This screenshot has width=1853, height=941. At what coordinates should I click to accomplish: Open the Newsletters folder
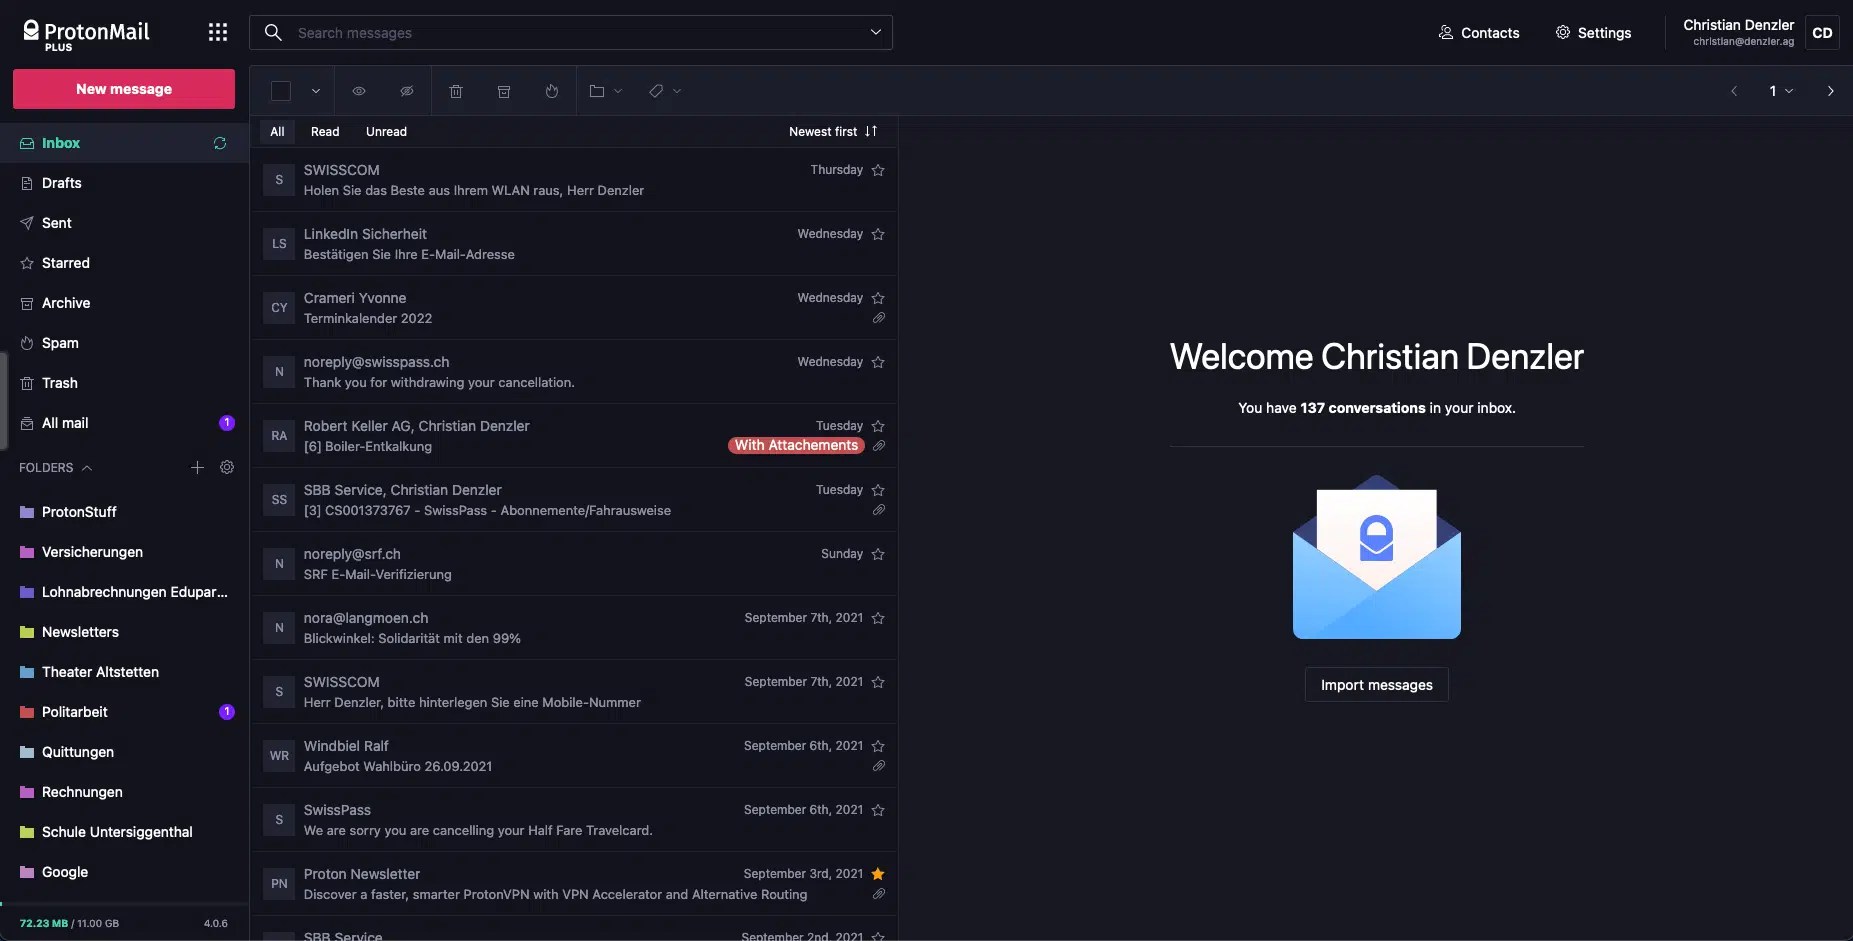124,632
